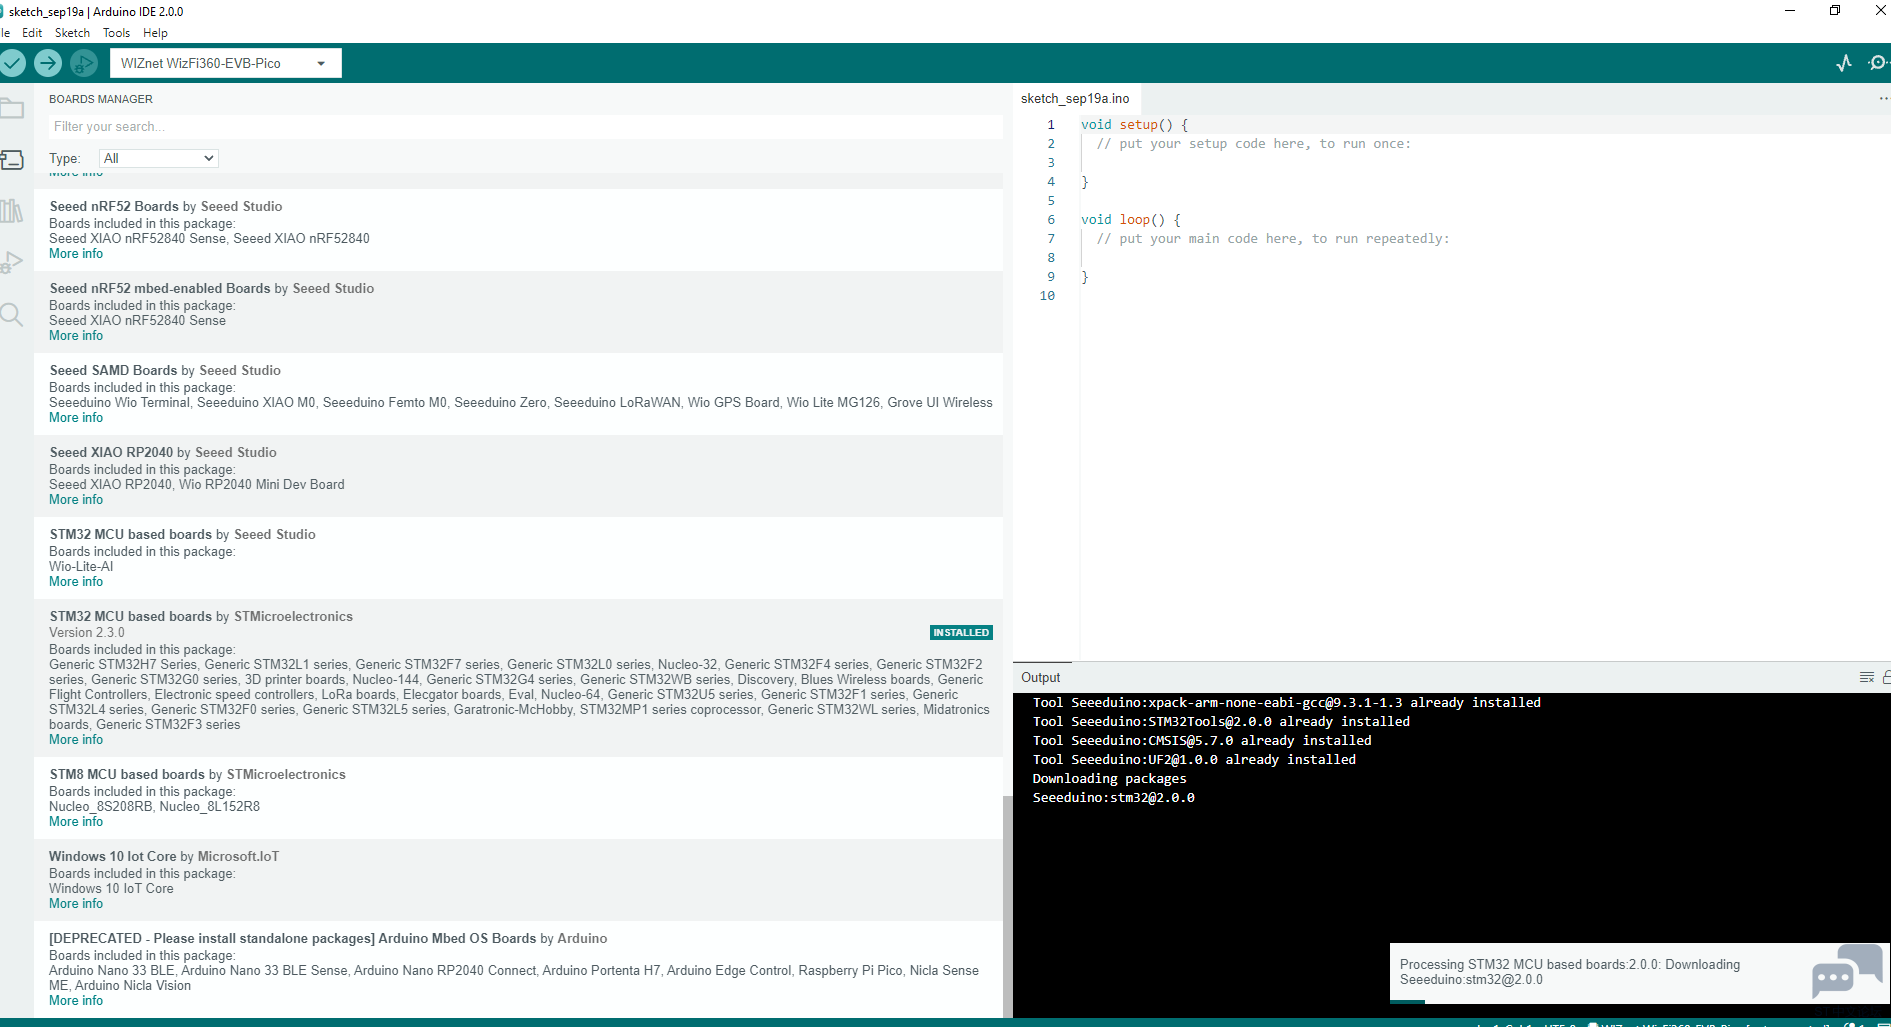Click the Verify sketch checkmark button
Viewport: 1891px width, 1027px height.
pos(12,63)
